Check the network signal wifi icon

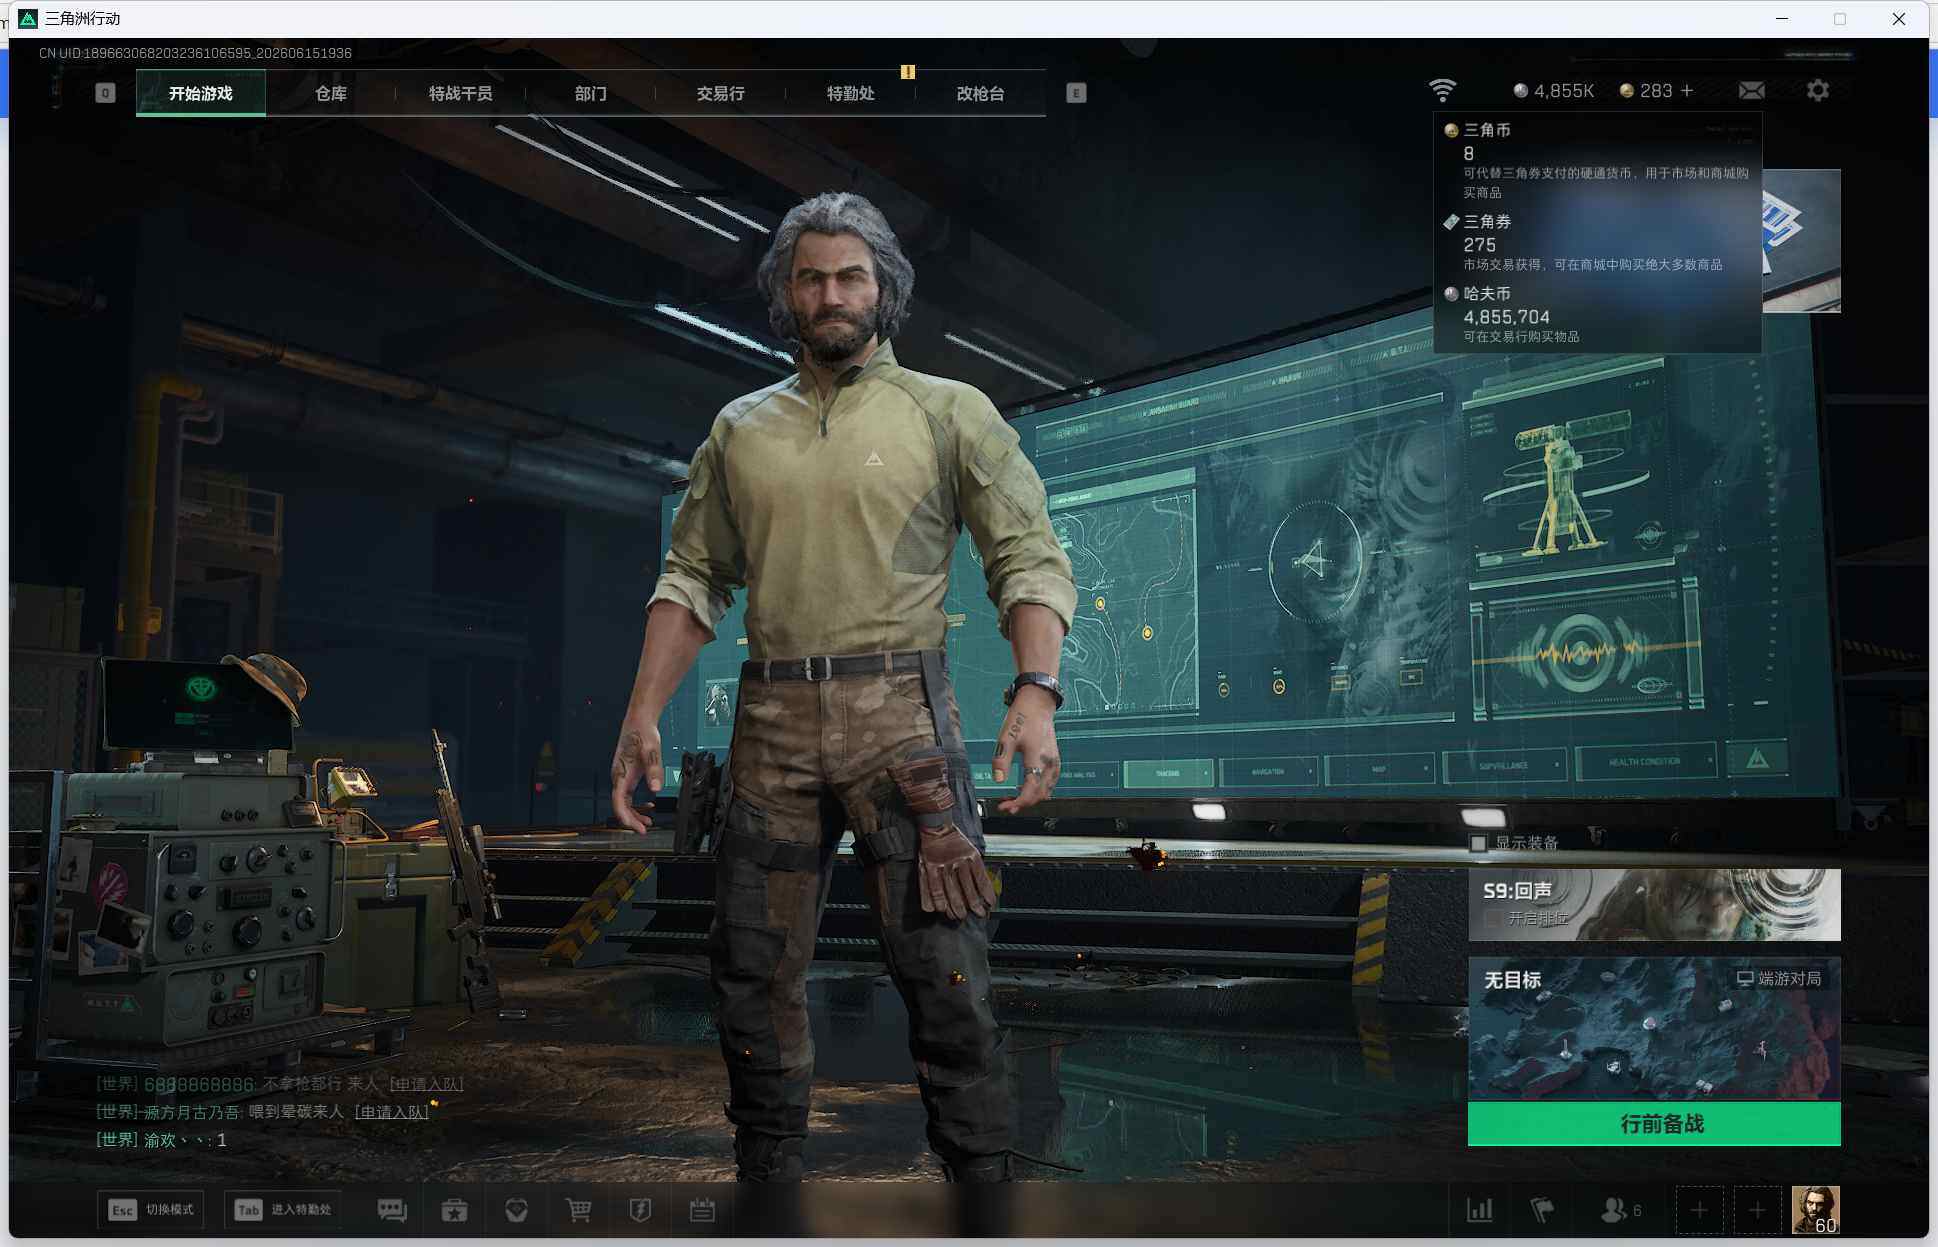click(x=1442, y=90)
